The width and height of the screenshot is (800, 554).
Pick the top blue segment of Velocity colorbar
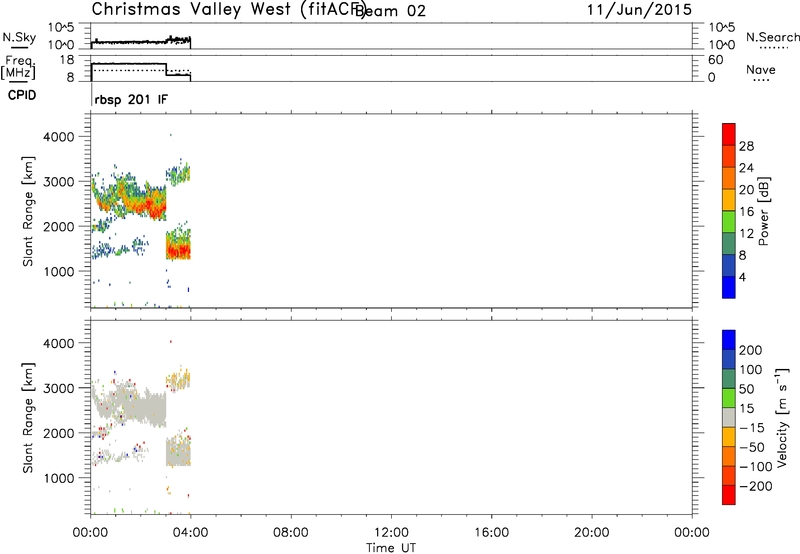click(729, 340)
